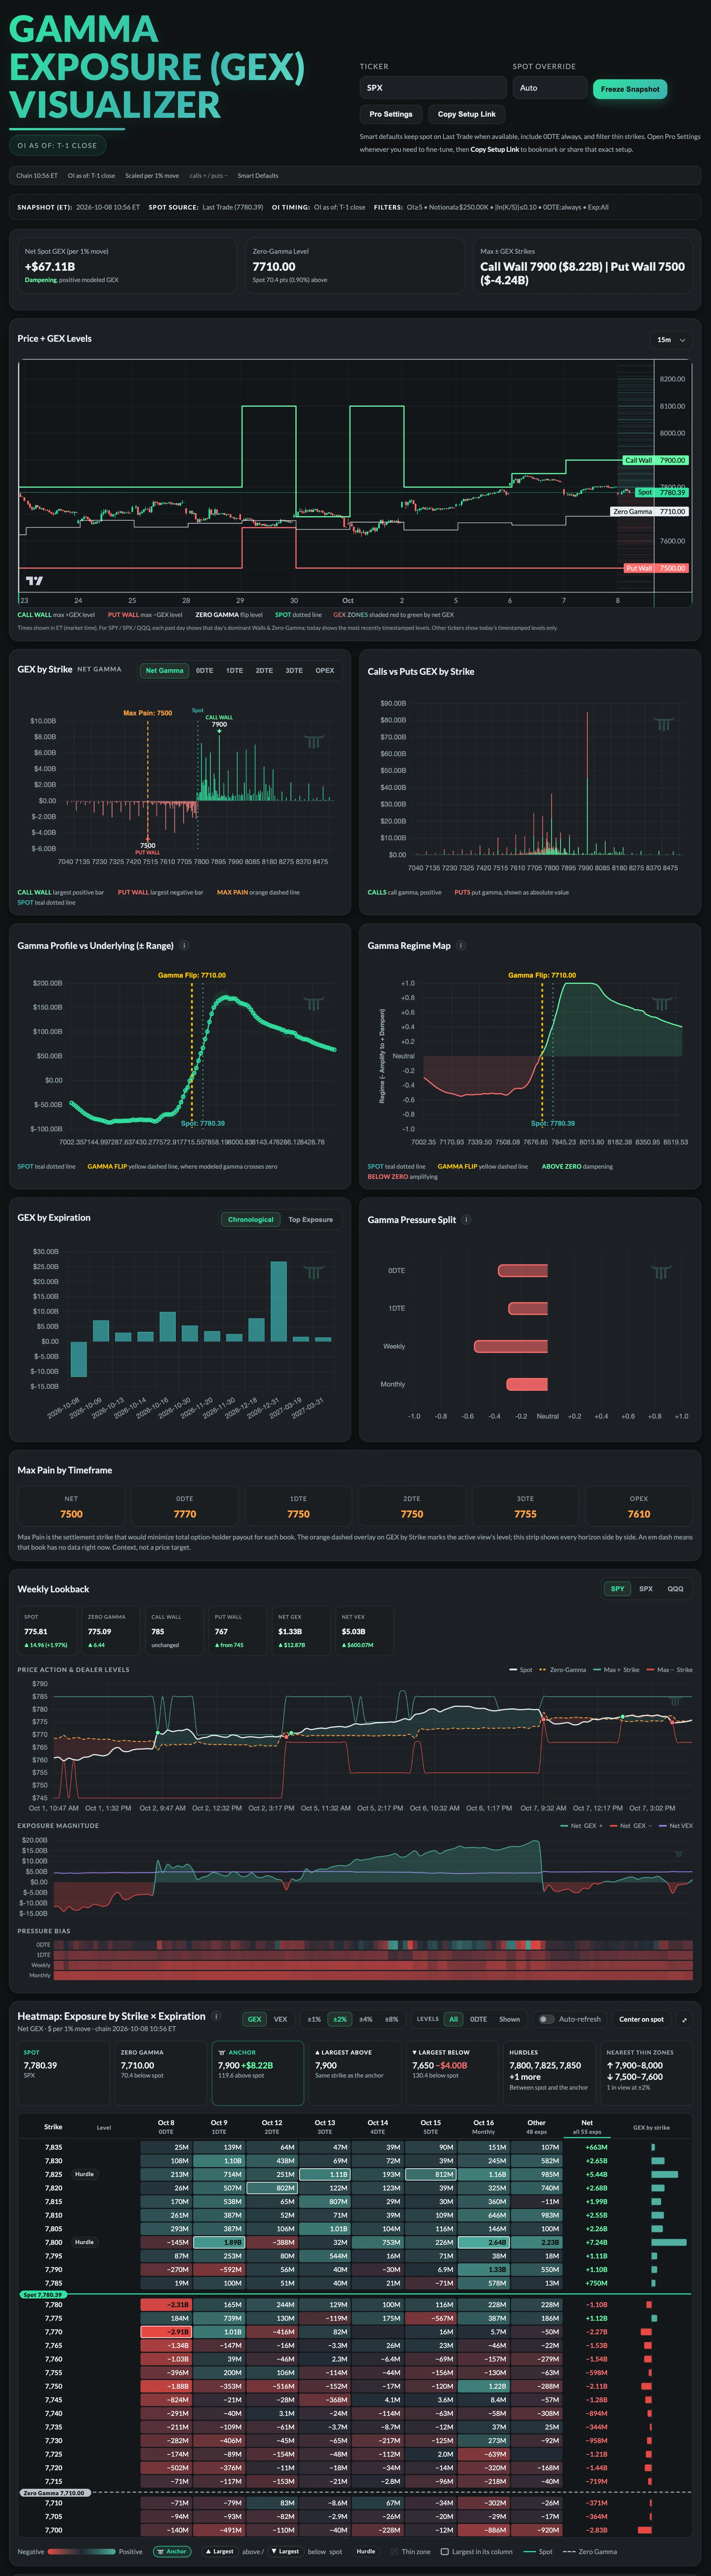Click info icon next to Gamma Profile title
Image resolution: width=711 pixels, height=2576 pixels.
(184, 945)
